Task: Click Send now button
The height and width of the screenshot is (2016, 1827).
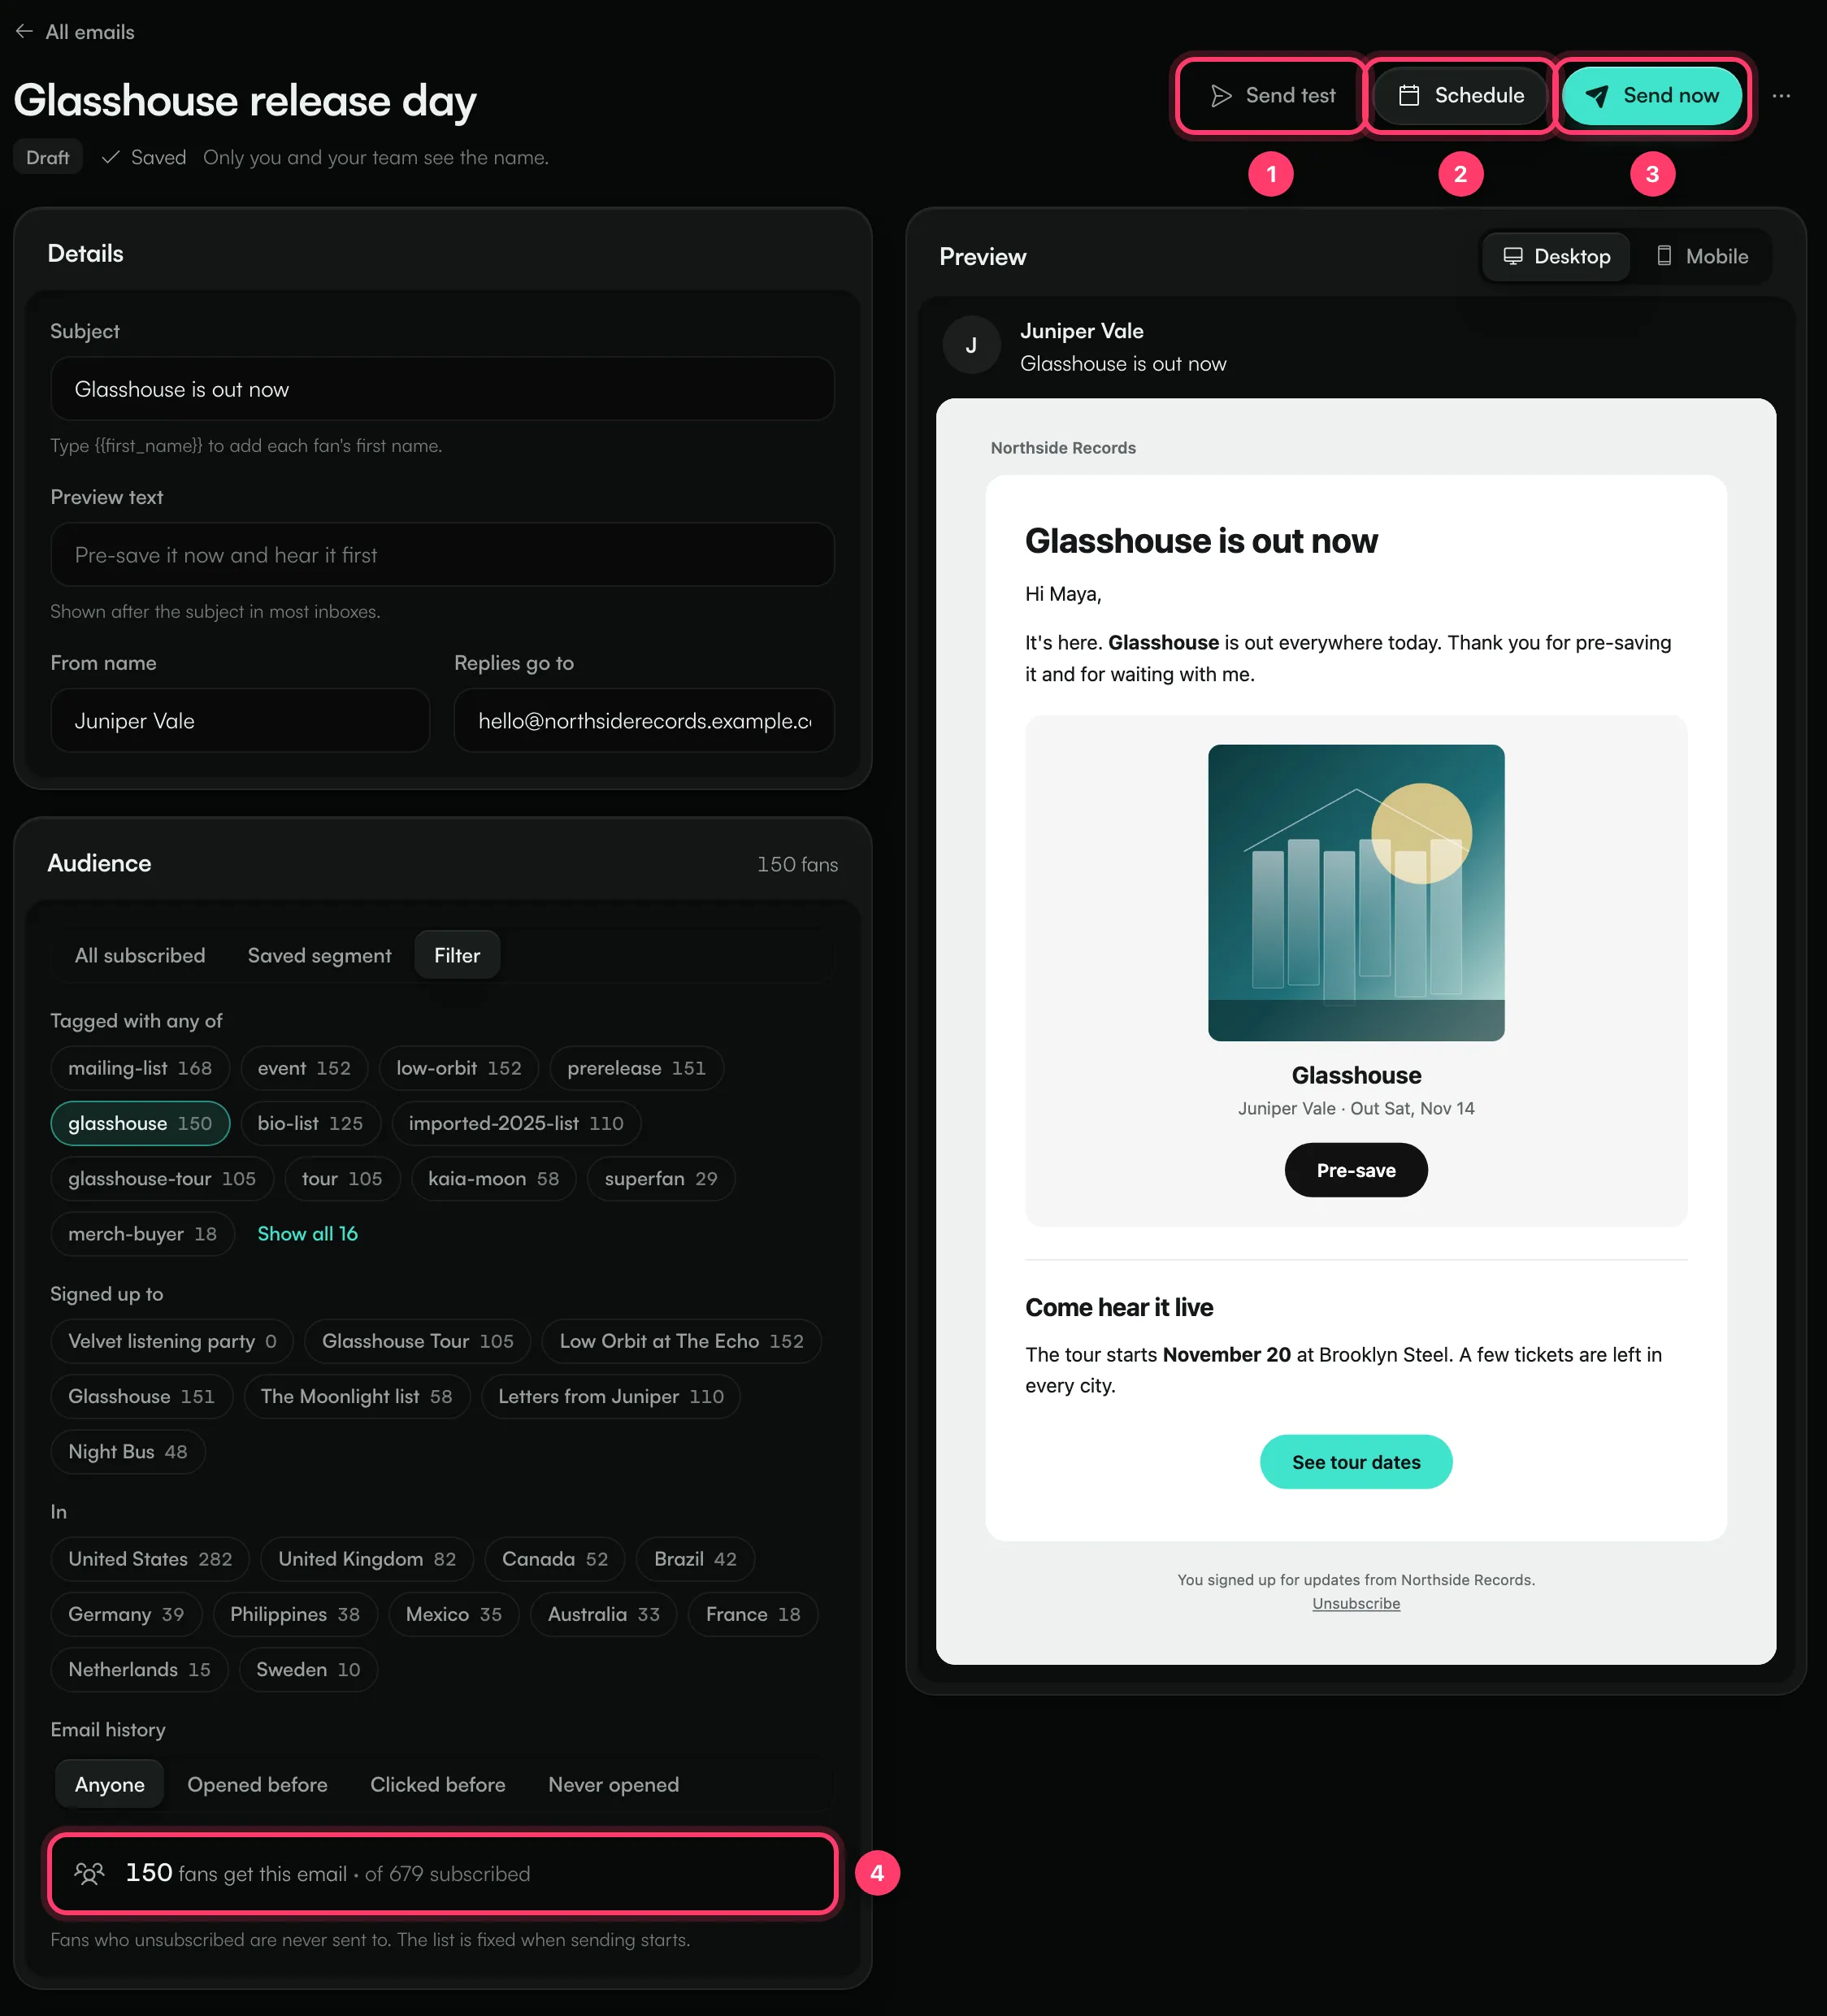Action: click(x=1651, y=96)
